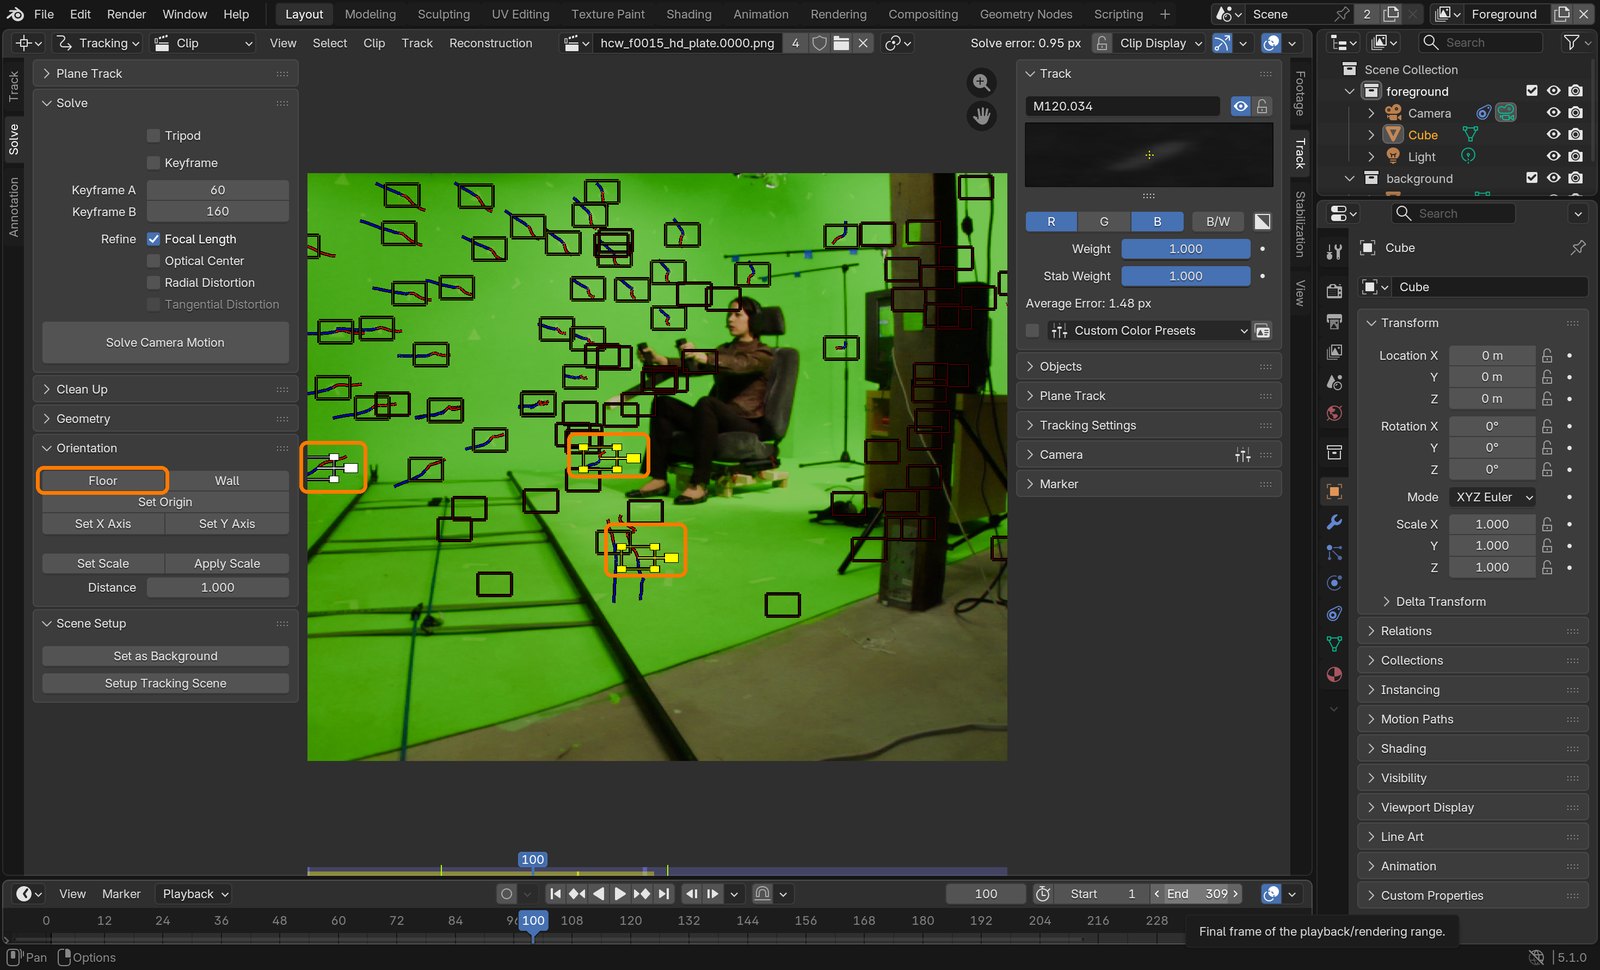Uncheck Refine Focal Length
The image size is (1600, 970).
point(154,239)
